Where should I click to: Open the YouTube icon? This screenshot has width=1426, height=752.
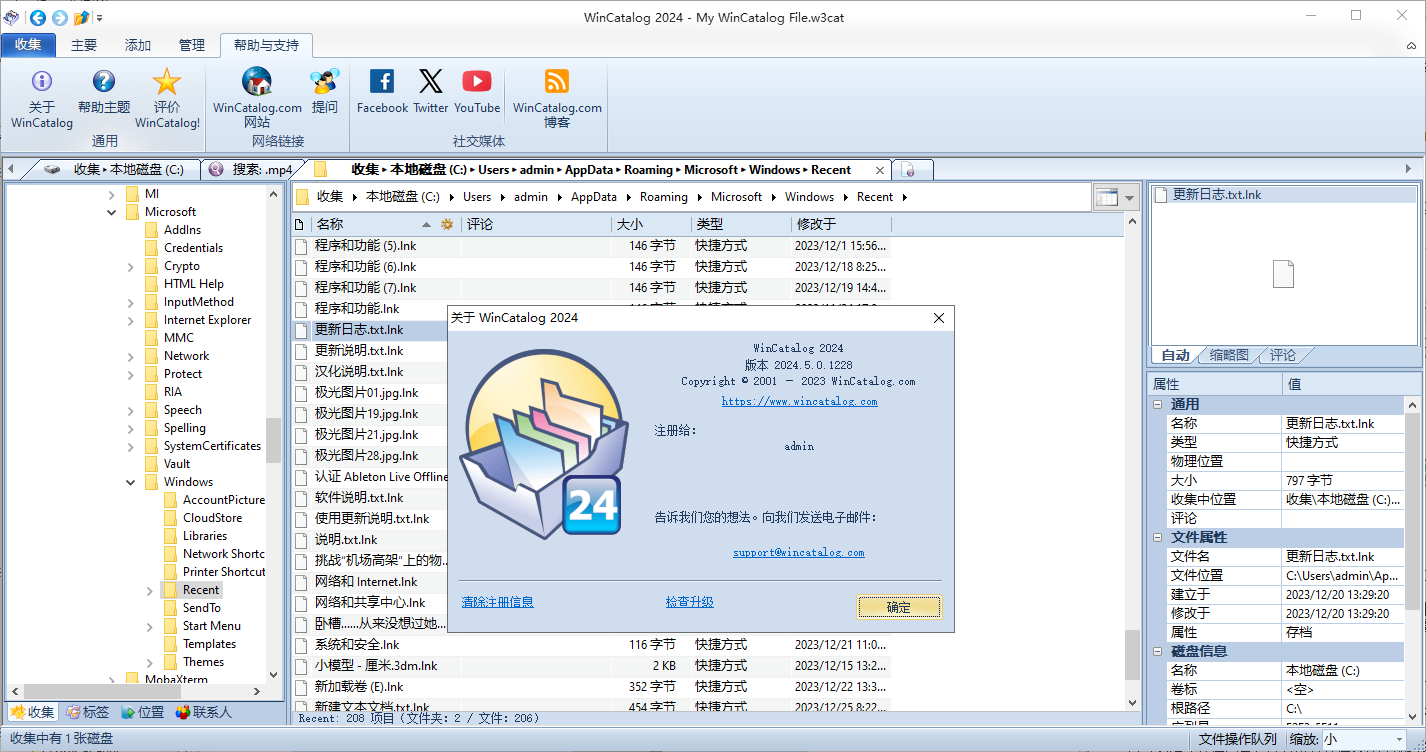(477, 81)
